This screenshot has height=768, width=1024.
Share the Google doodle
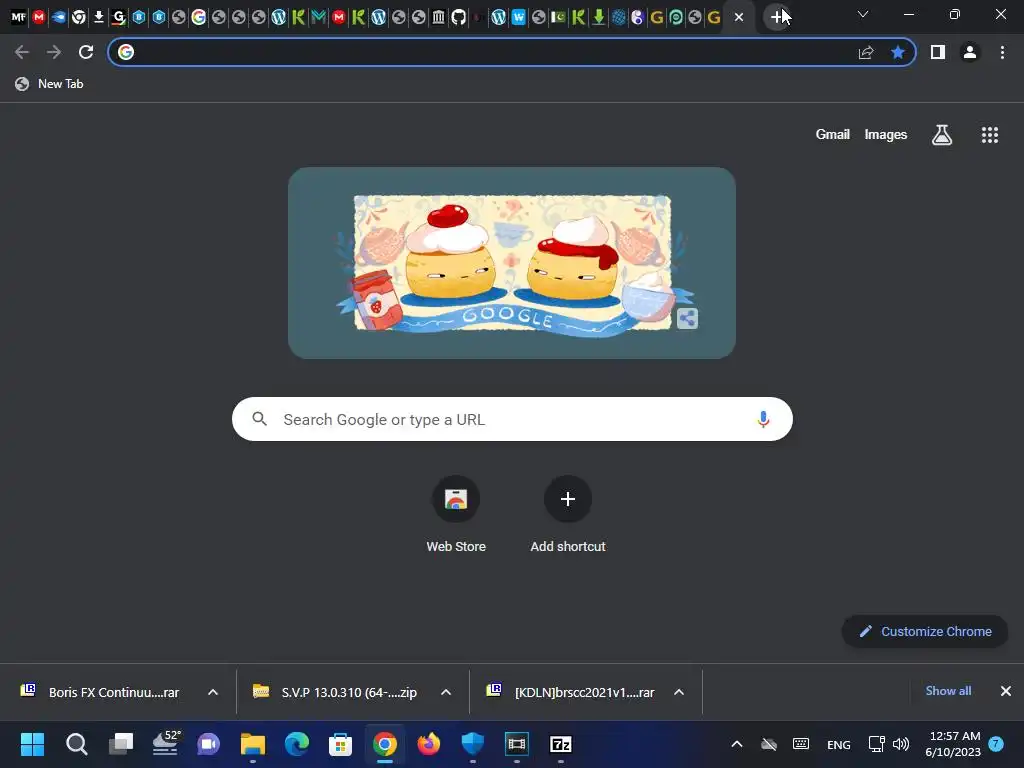click(x=686, y=319)
